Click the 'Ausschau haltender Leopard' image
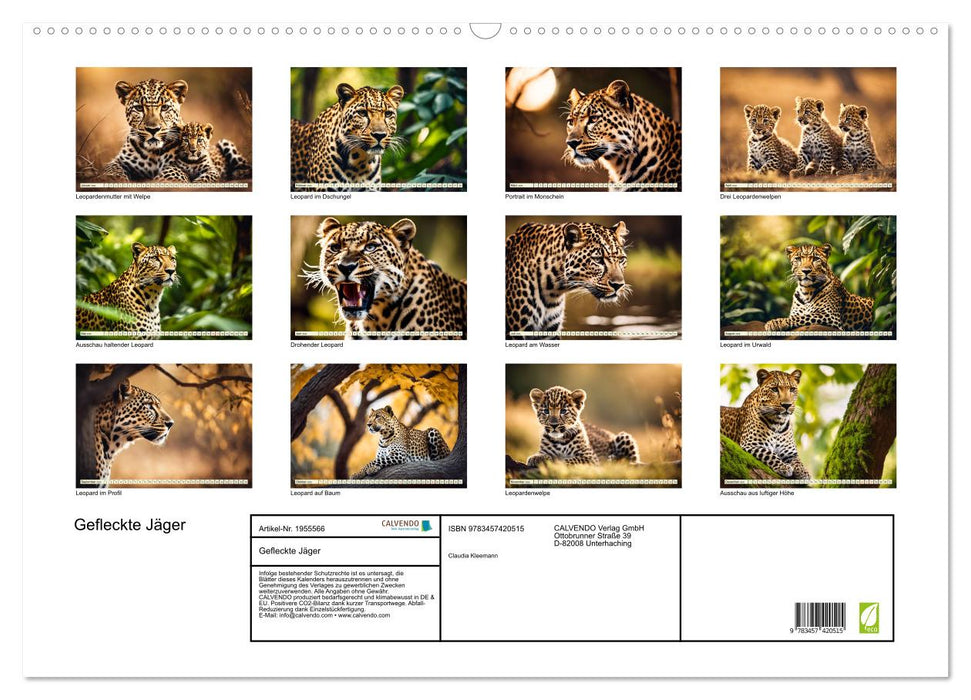 click(x=164, y=277)
